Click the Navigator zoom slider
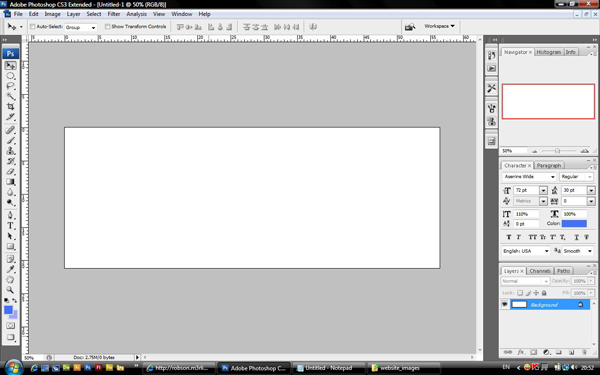This screenshot has width=600, height=375. point(558,151)
